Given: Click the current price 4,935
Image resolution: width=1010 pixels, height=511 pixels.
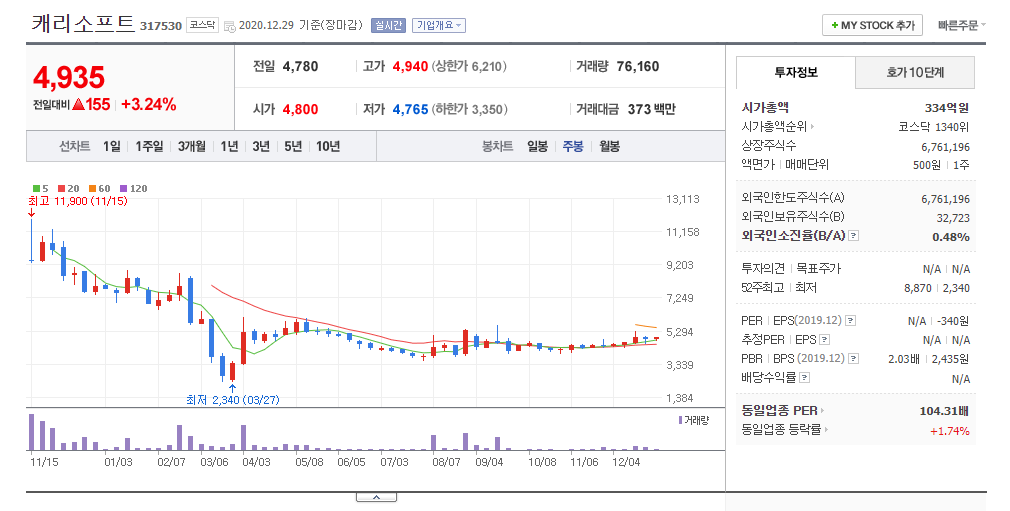Looking at the screenshot, I should (69, 78).
